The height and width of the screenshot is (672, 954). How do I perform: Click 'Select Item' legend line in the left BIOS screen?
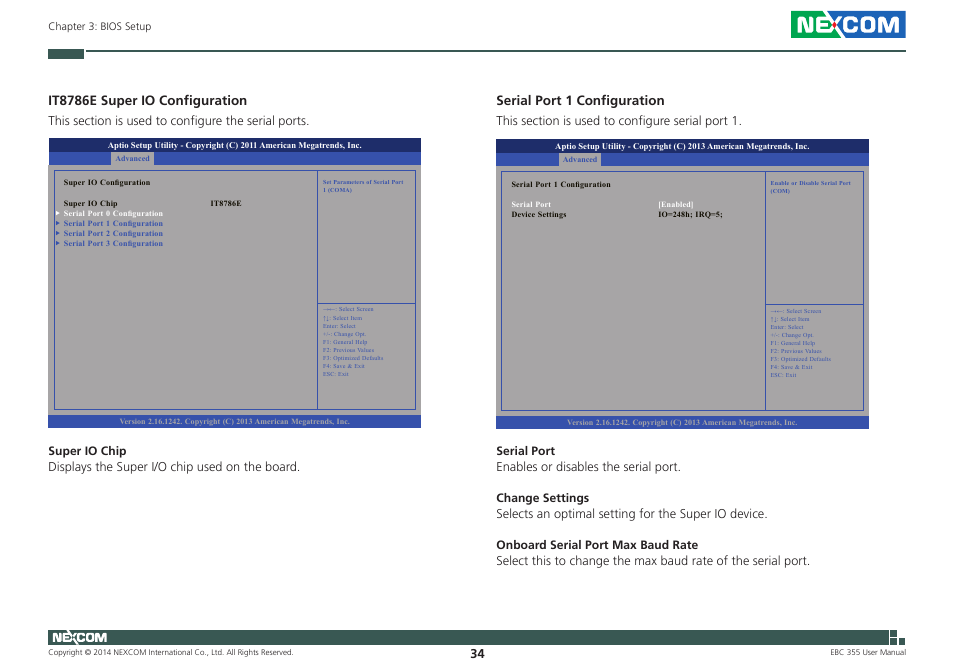coord(343,317)
